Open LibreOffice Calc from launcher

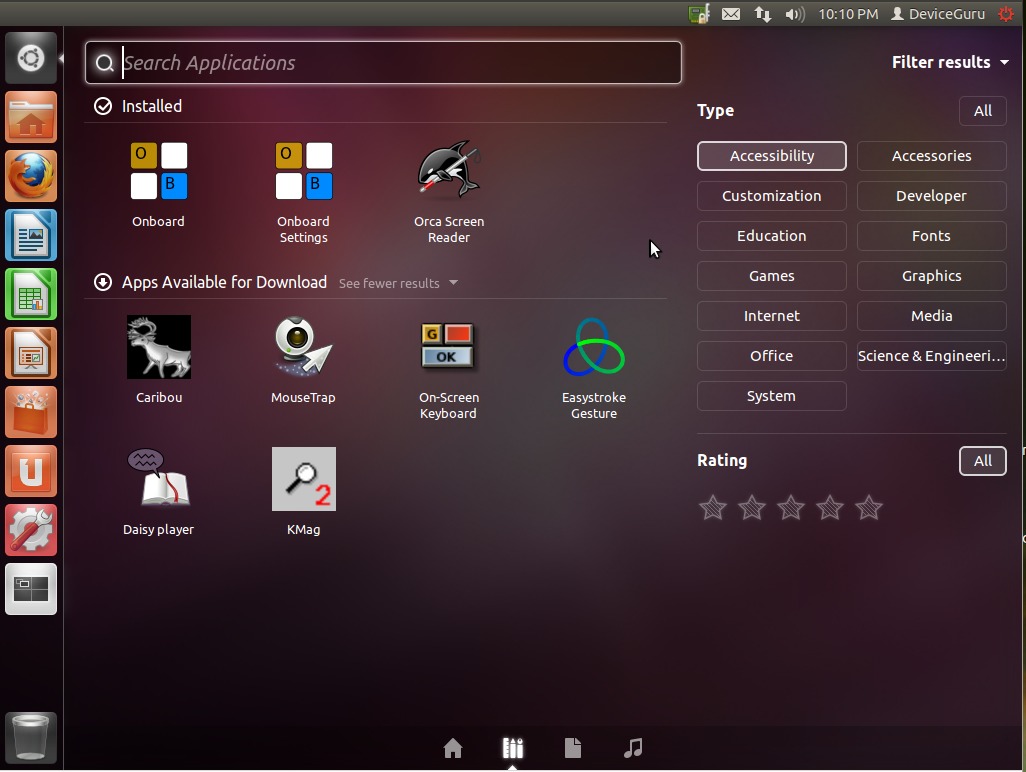coord(31,294)
